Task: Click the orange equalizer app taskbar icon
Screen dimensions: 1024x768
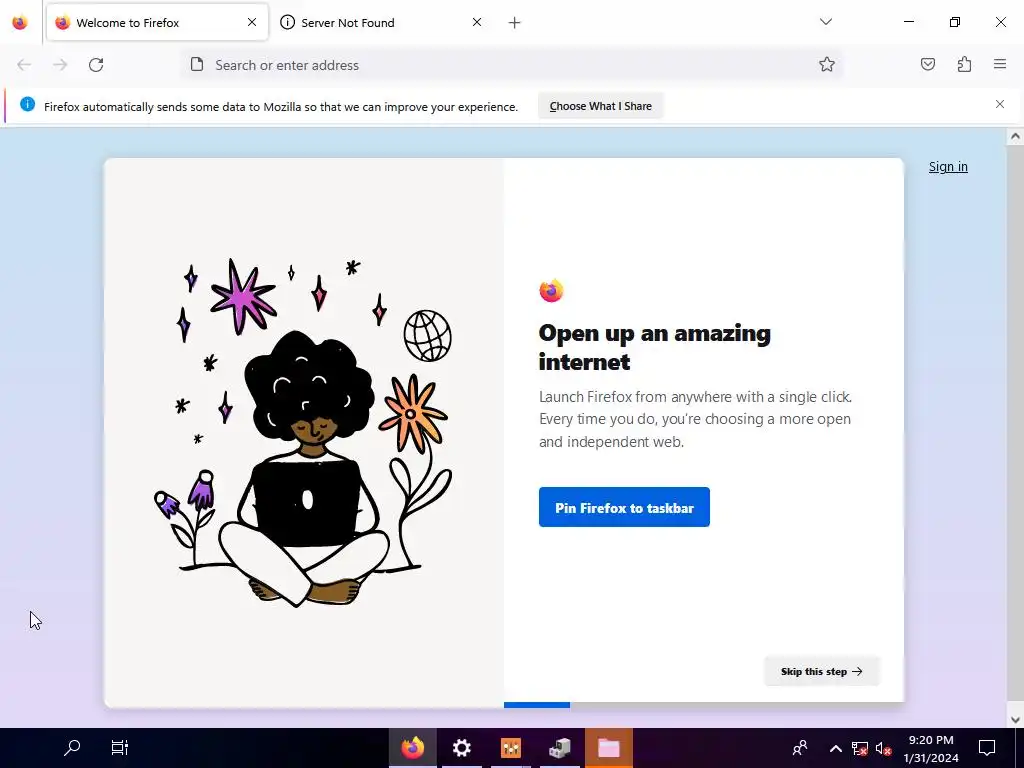Action: [x=511, y=747]
